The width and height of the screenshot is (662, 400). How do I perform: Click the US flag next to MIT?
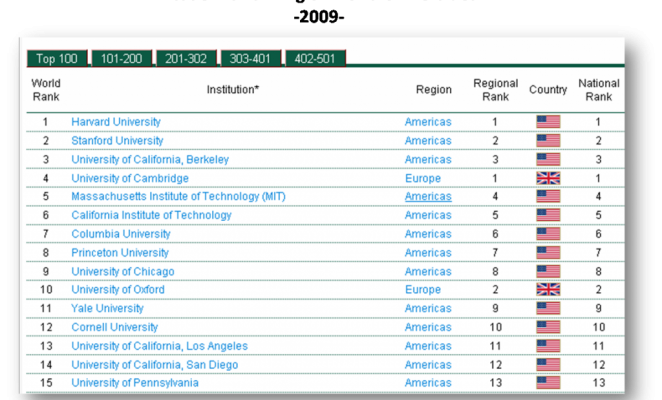[x=547, y=197]
